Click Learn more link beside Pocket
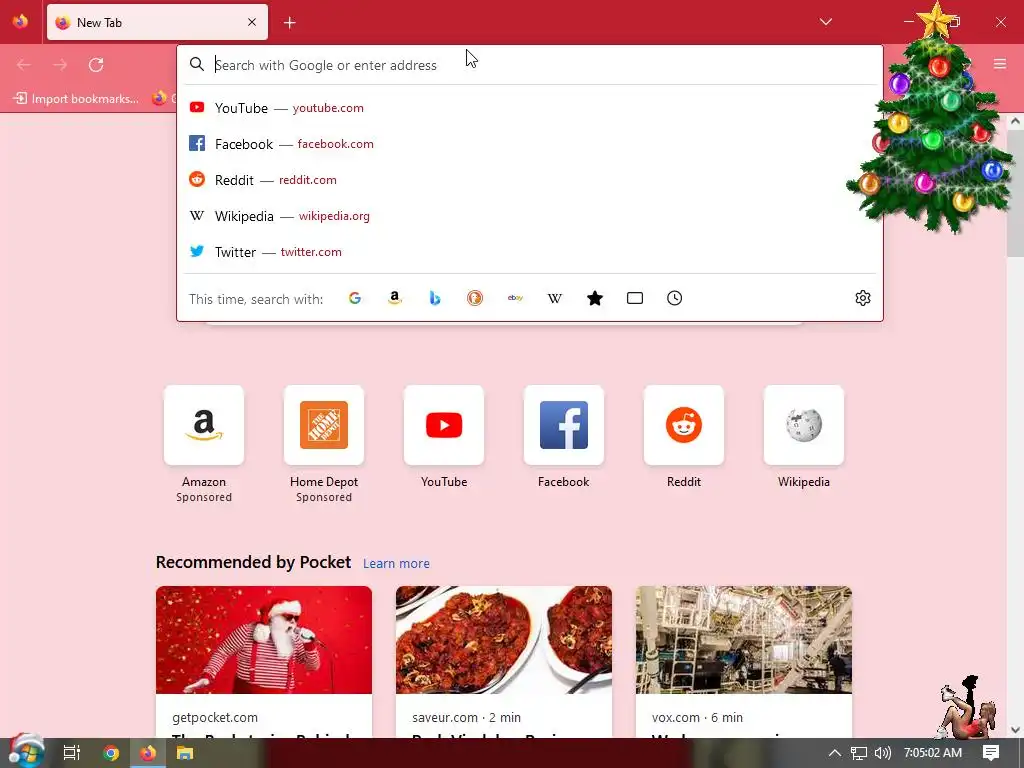 (396, 563)
